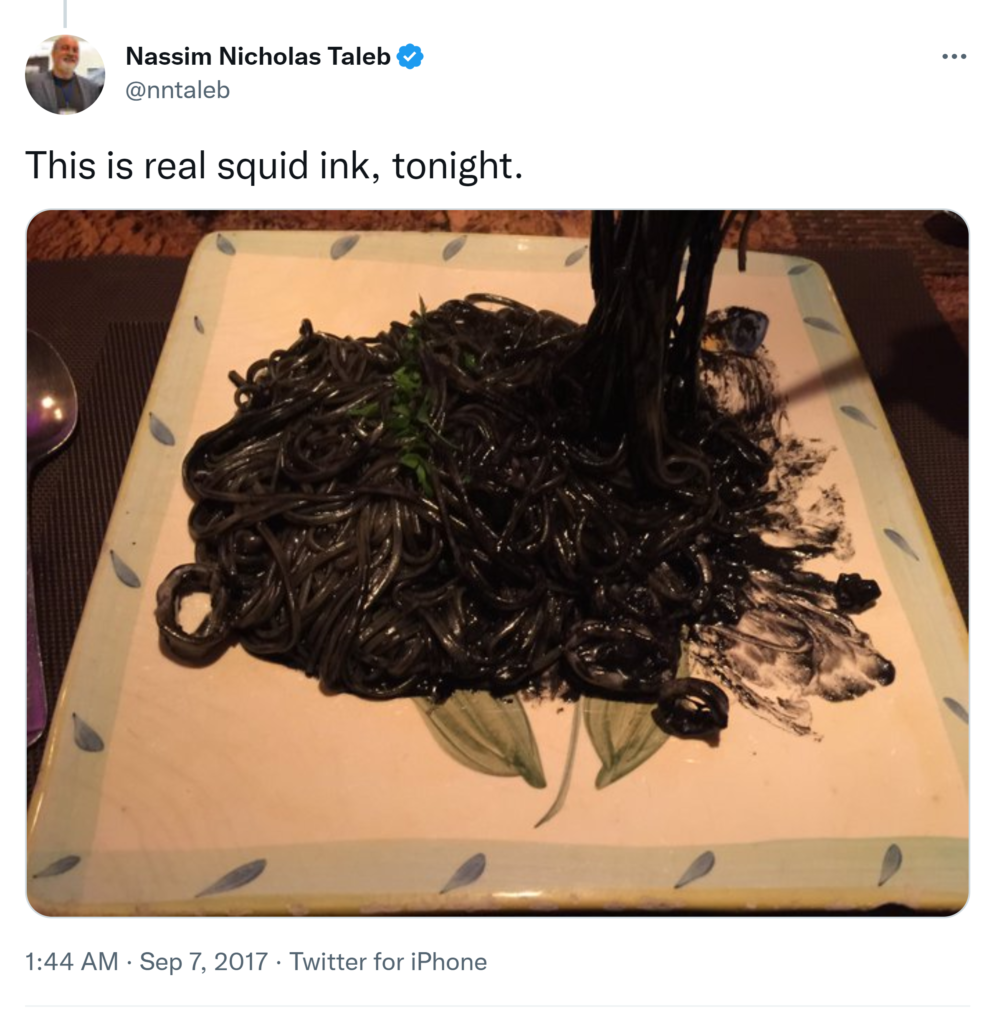Open the @nntaleb handle link

point(177,90)
